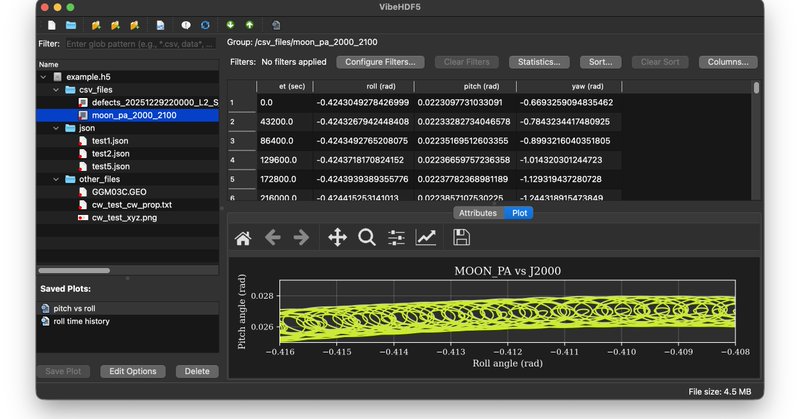Collapse the other_files folder
Image resolution: width=800 pixels, height=419 pixels.
point(56,179)
